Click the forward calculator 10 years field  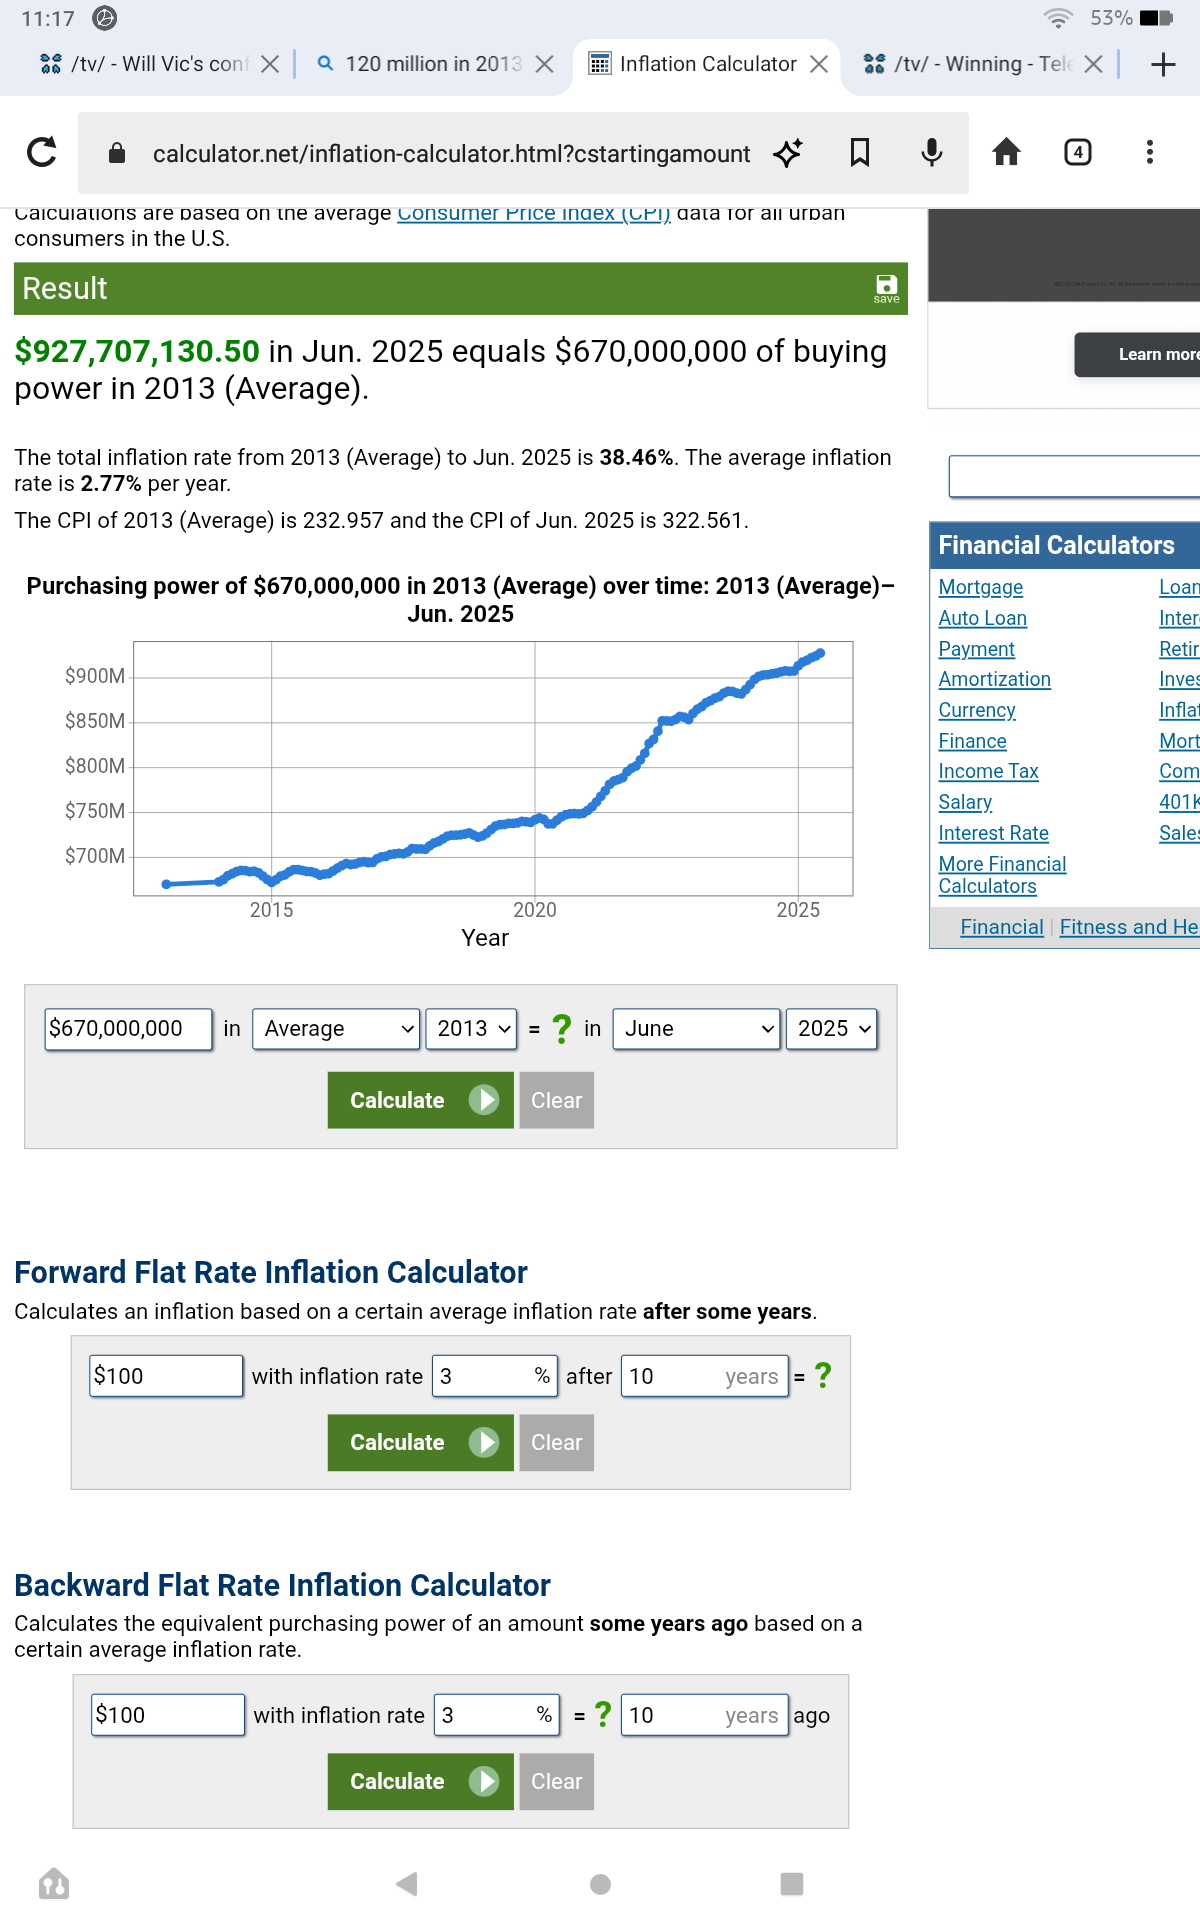pyautogui.click(x=705, y=1376)
